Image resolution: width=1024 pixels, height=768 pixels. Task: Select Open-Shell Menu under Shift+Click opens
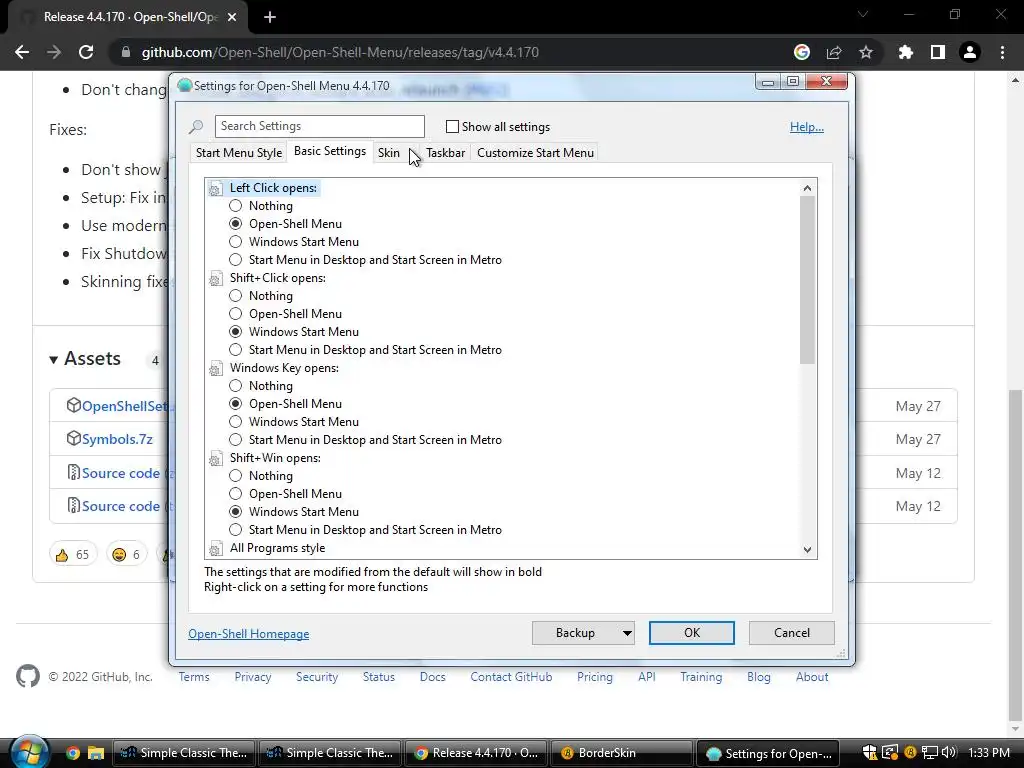point(236,313)
